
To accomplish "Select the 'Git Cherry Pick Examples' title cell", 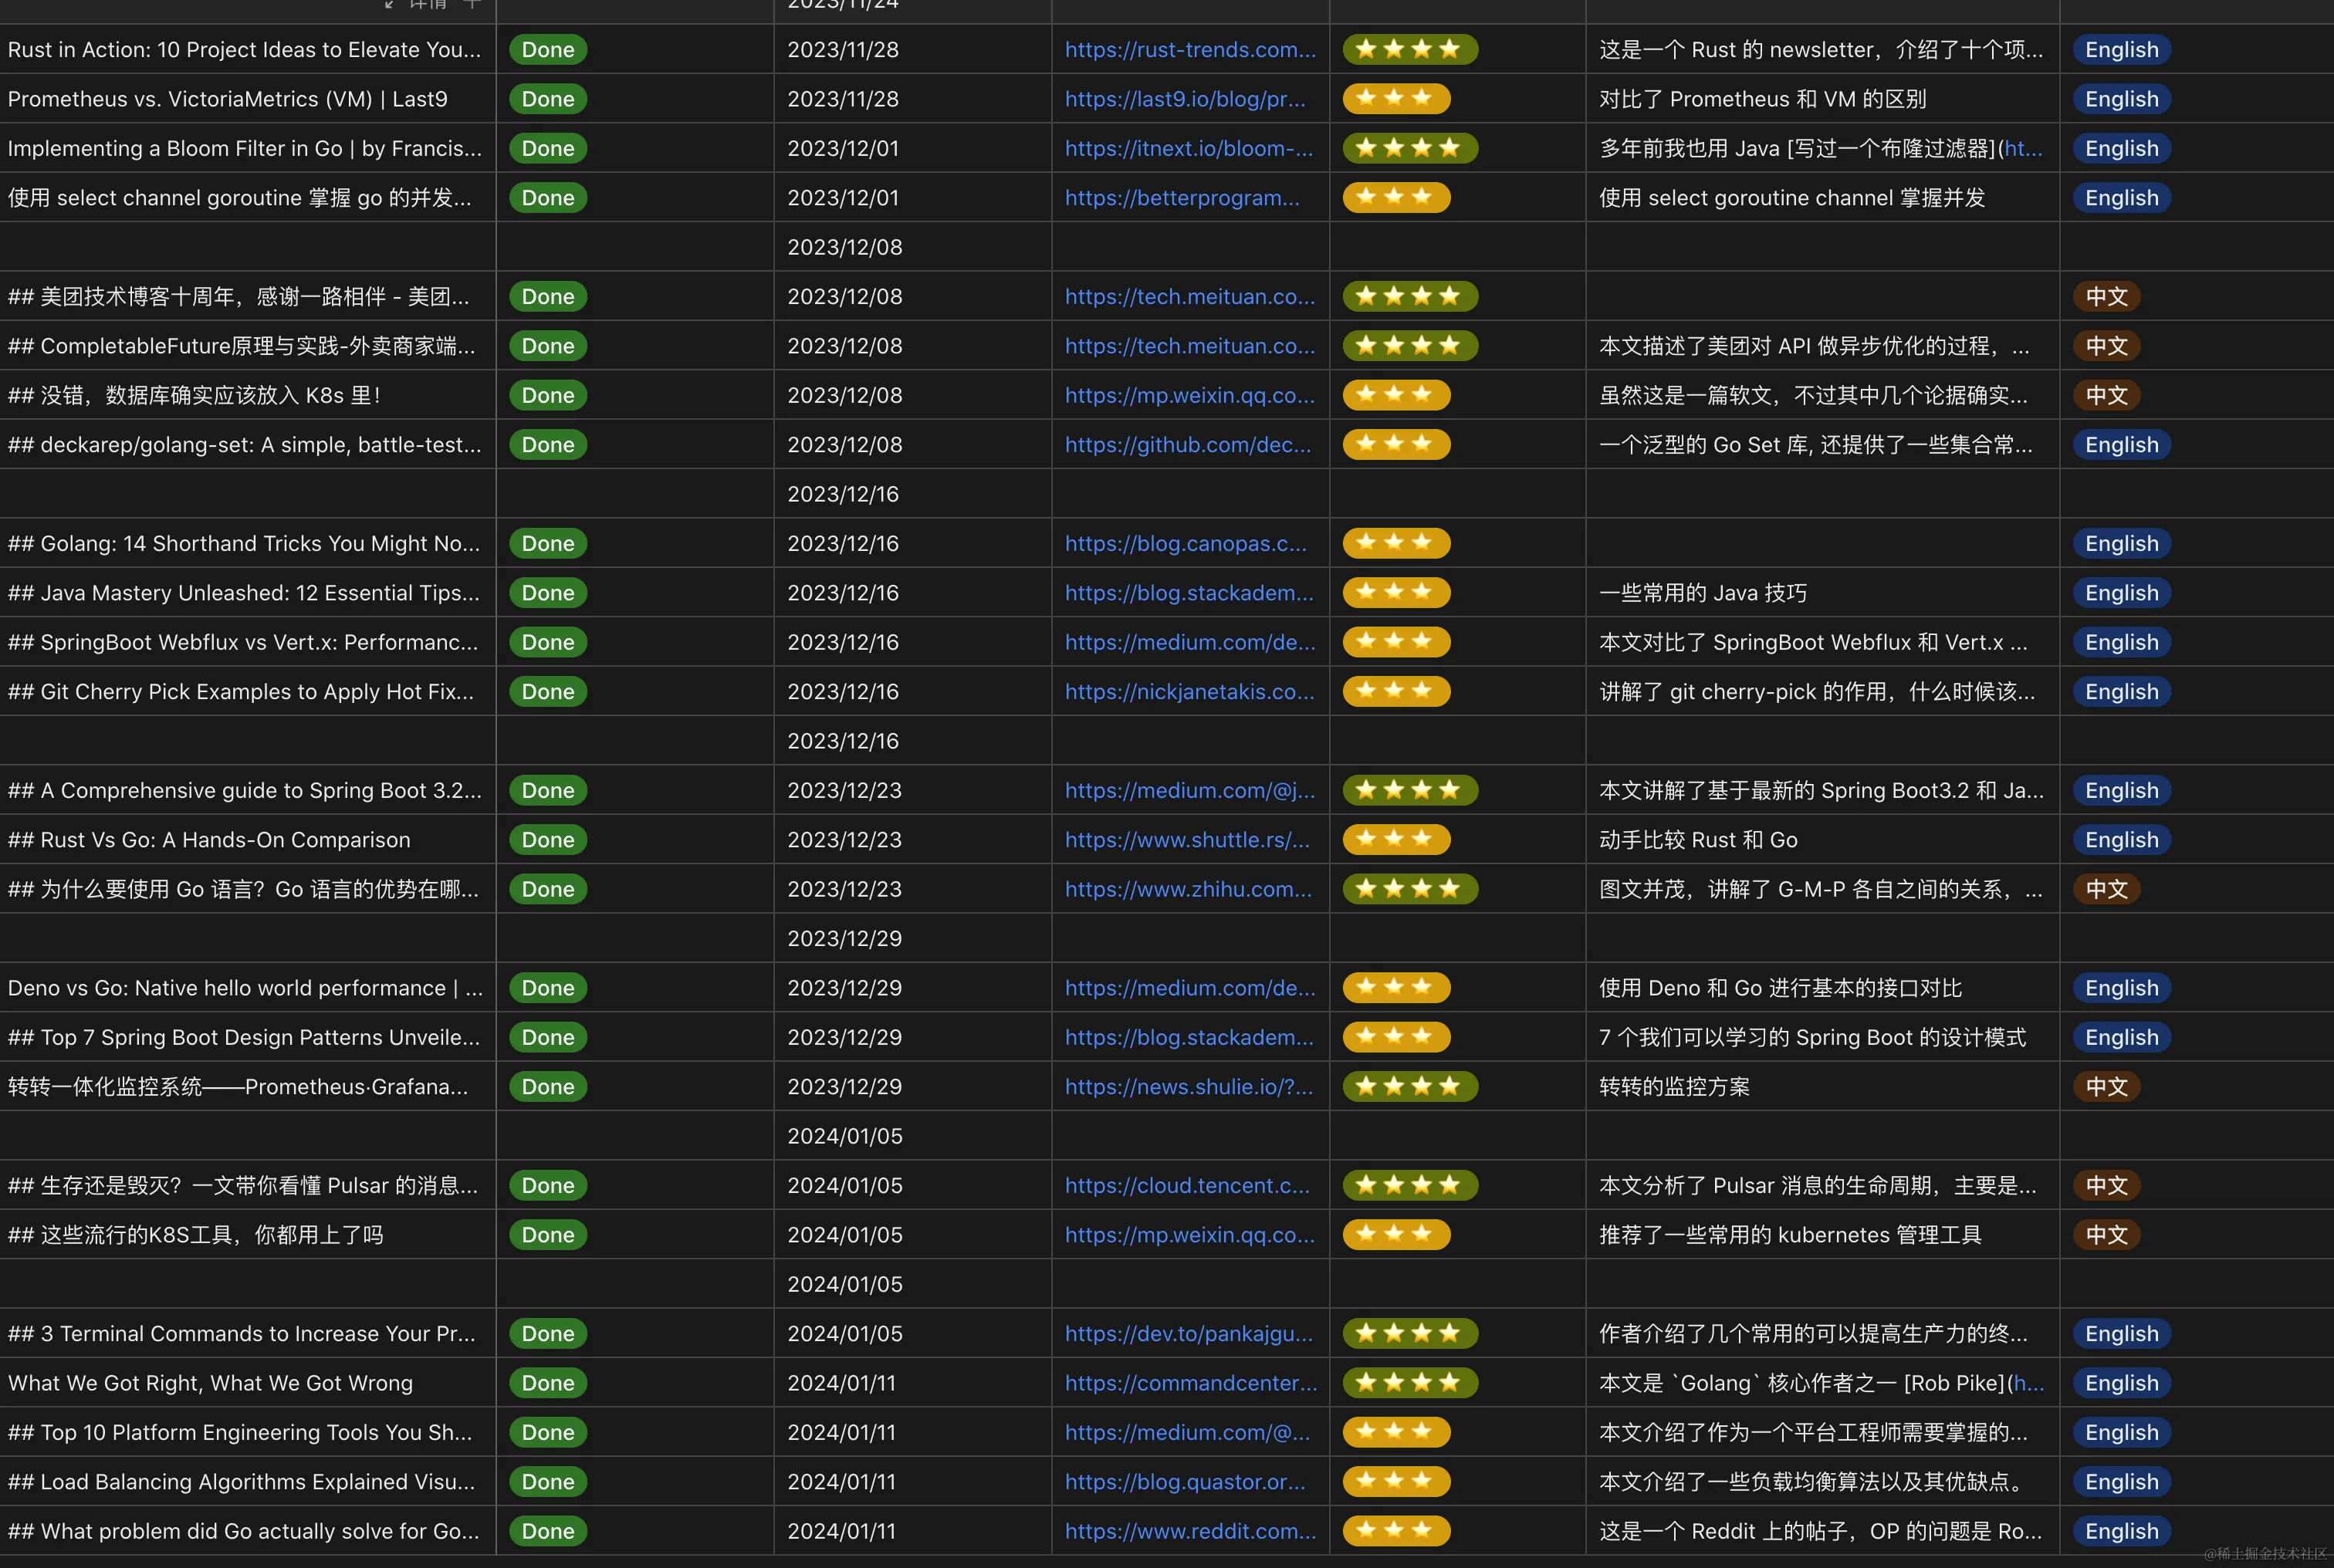I will (x=240, y=692).
